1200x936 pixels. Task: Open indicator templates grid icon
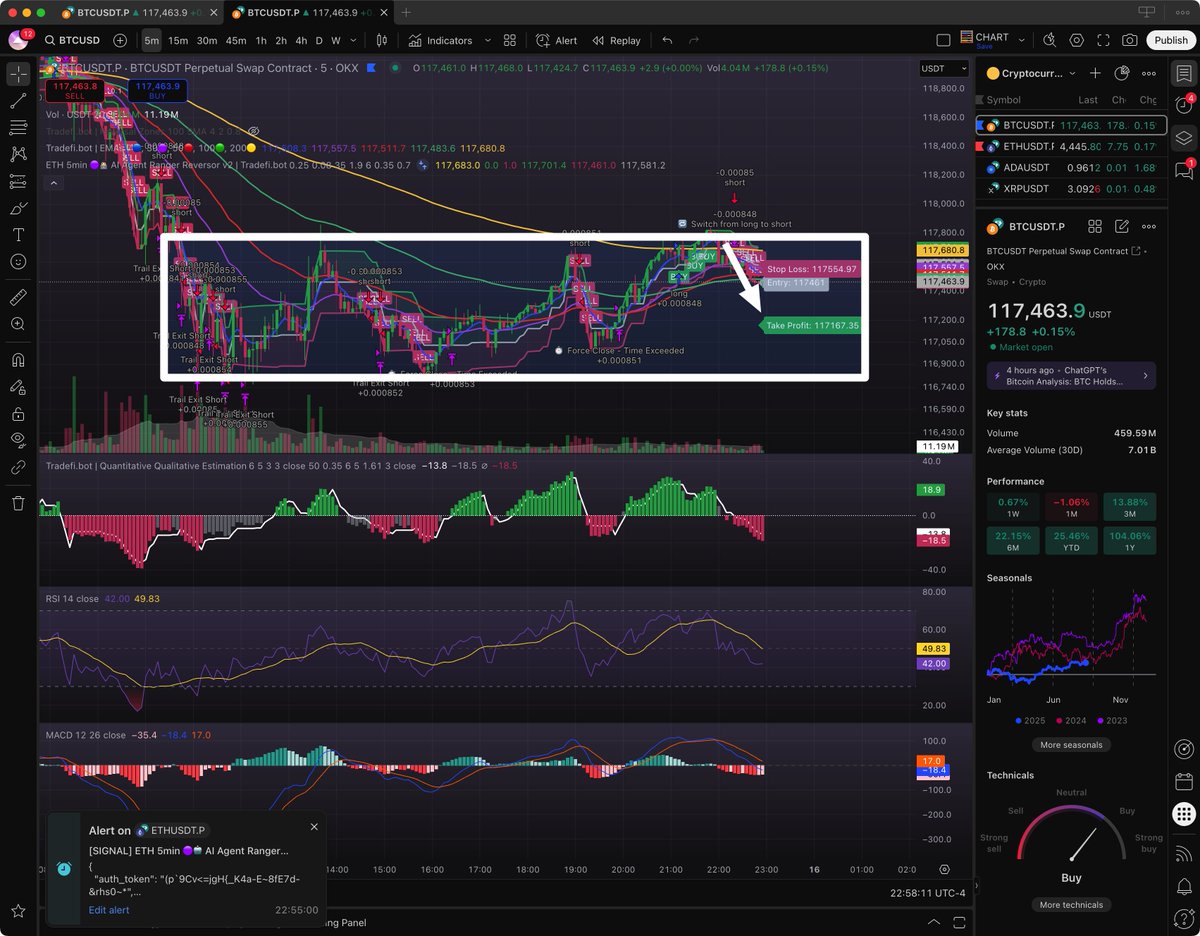510,40
